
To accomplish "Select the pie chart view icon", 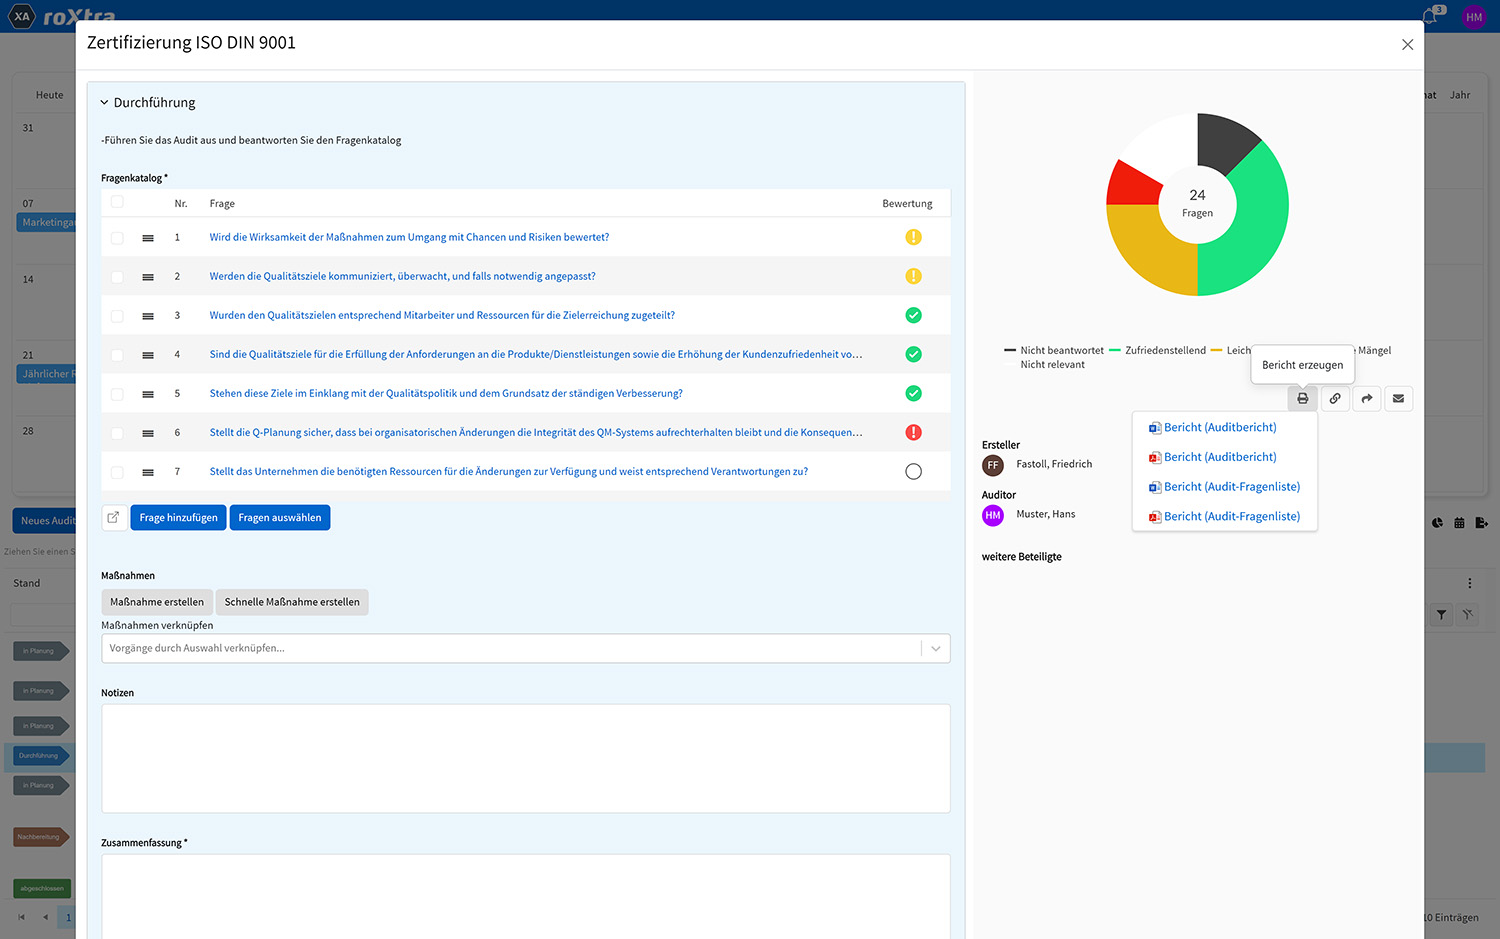I will [1437, 522].
